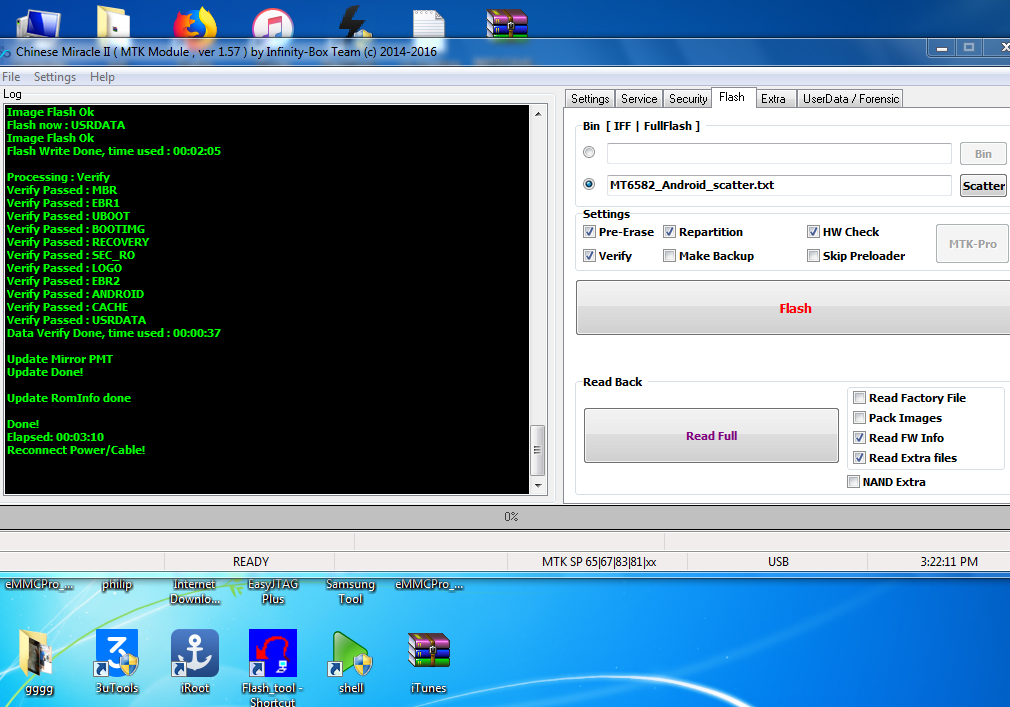
Task: Uncheck Read Extra files option
Action: [859, 458]
